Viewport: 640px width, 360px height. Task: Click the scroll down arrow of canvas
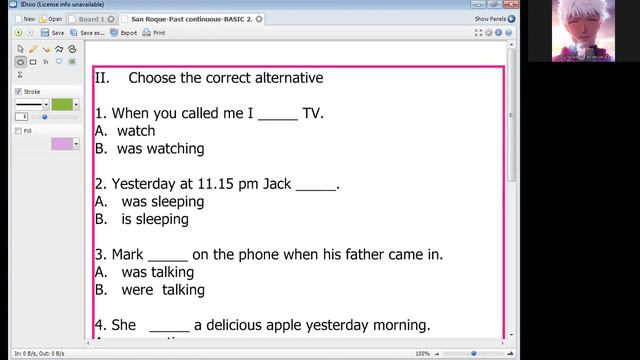pyautogui.click(x=511, y=335)
